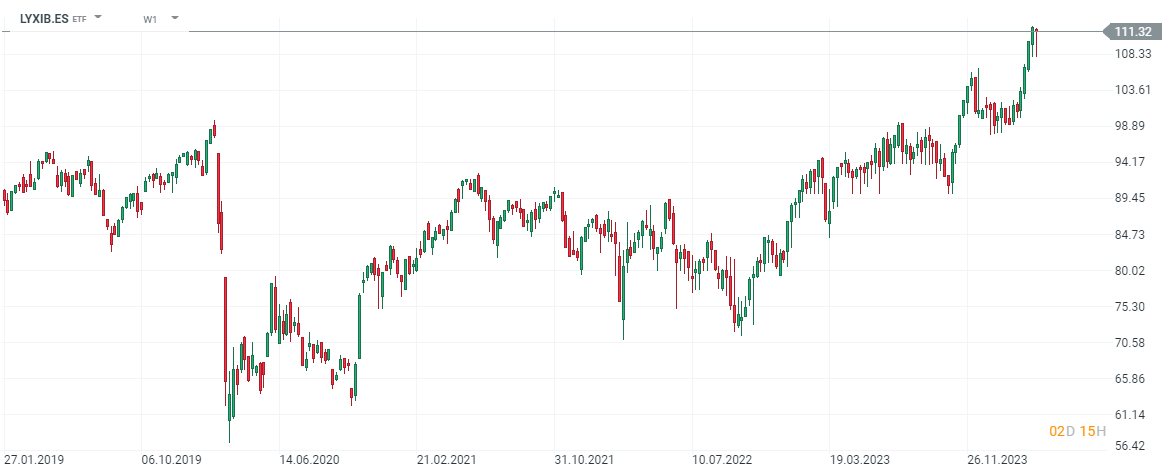Click the ETF instrument type tag

click(x=80, y=19)
